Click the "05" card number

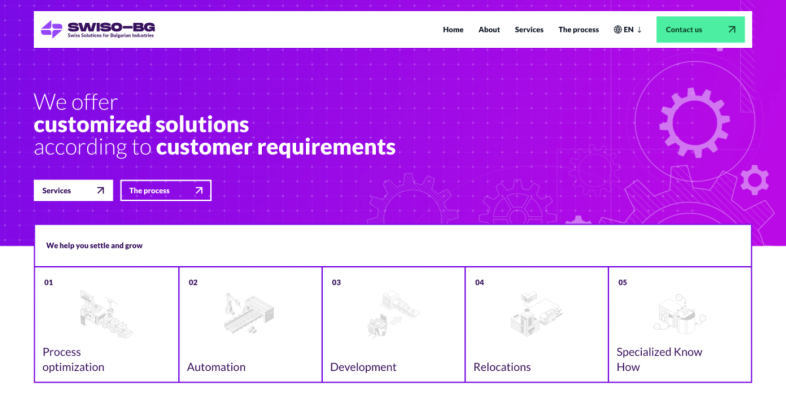pos(623,283)
